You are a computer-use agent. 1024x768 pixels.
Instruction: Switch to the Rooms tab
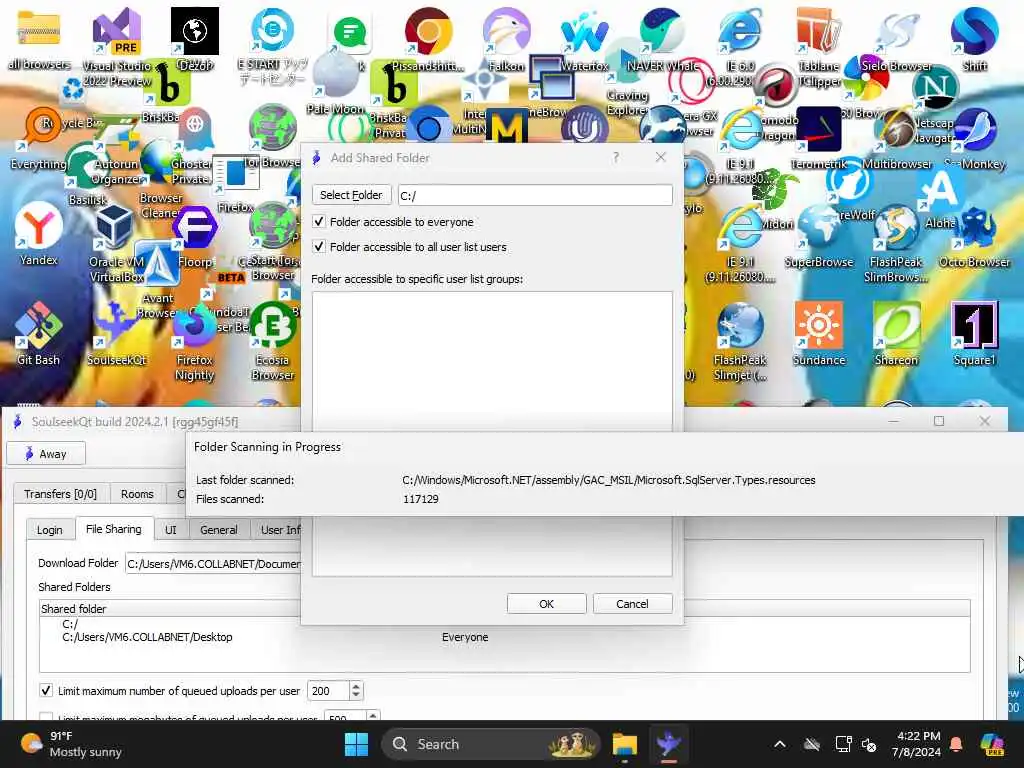click(x=137, y=494)
